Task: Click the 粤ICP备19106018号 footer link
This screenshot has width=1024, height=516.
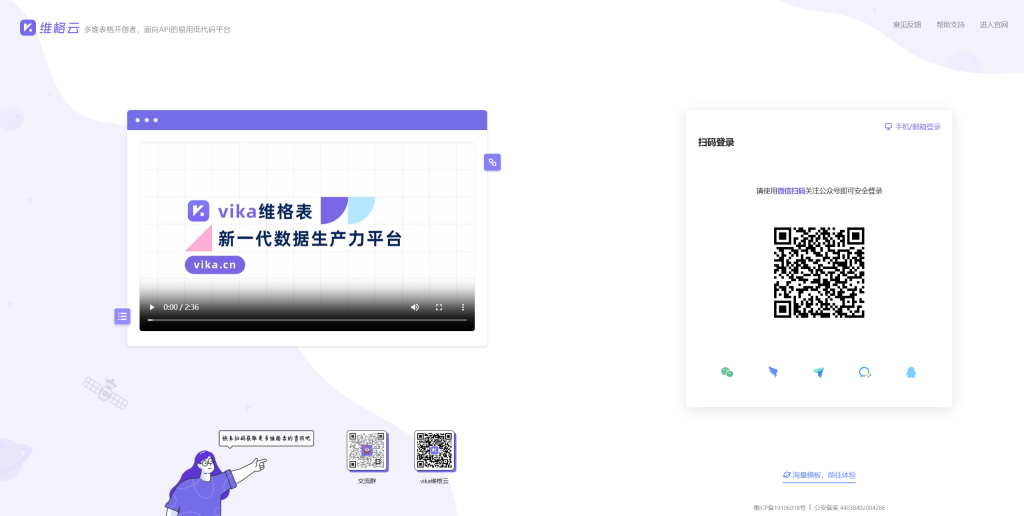Action: (779, 508)
